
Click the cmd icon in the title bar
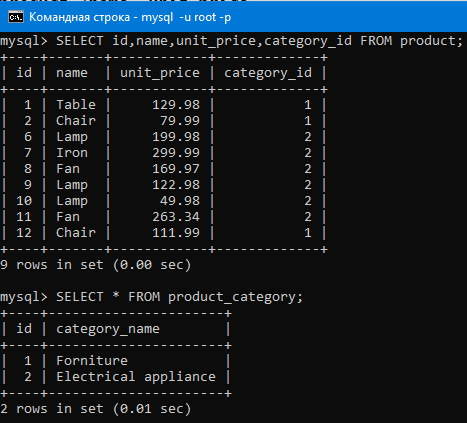(16, 17)
